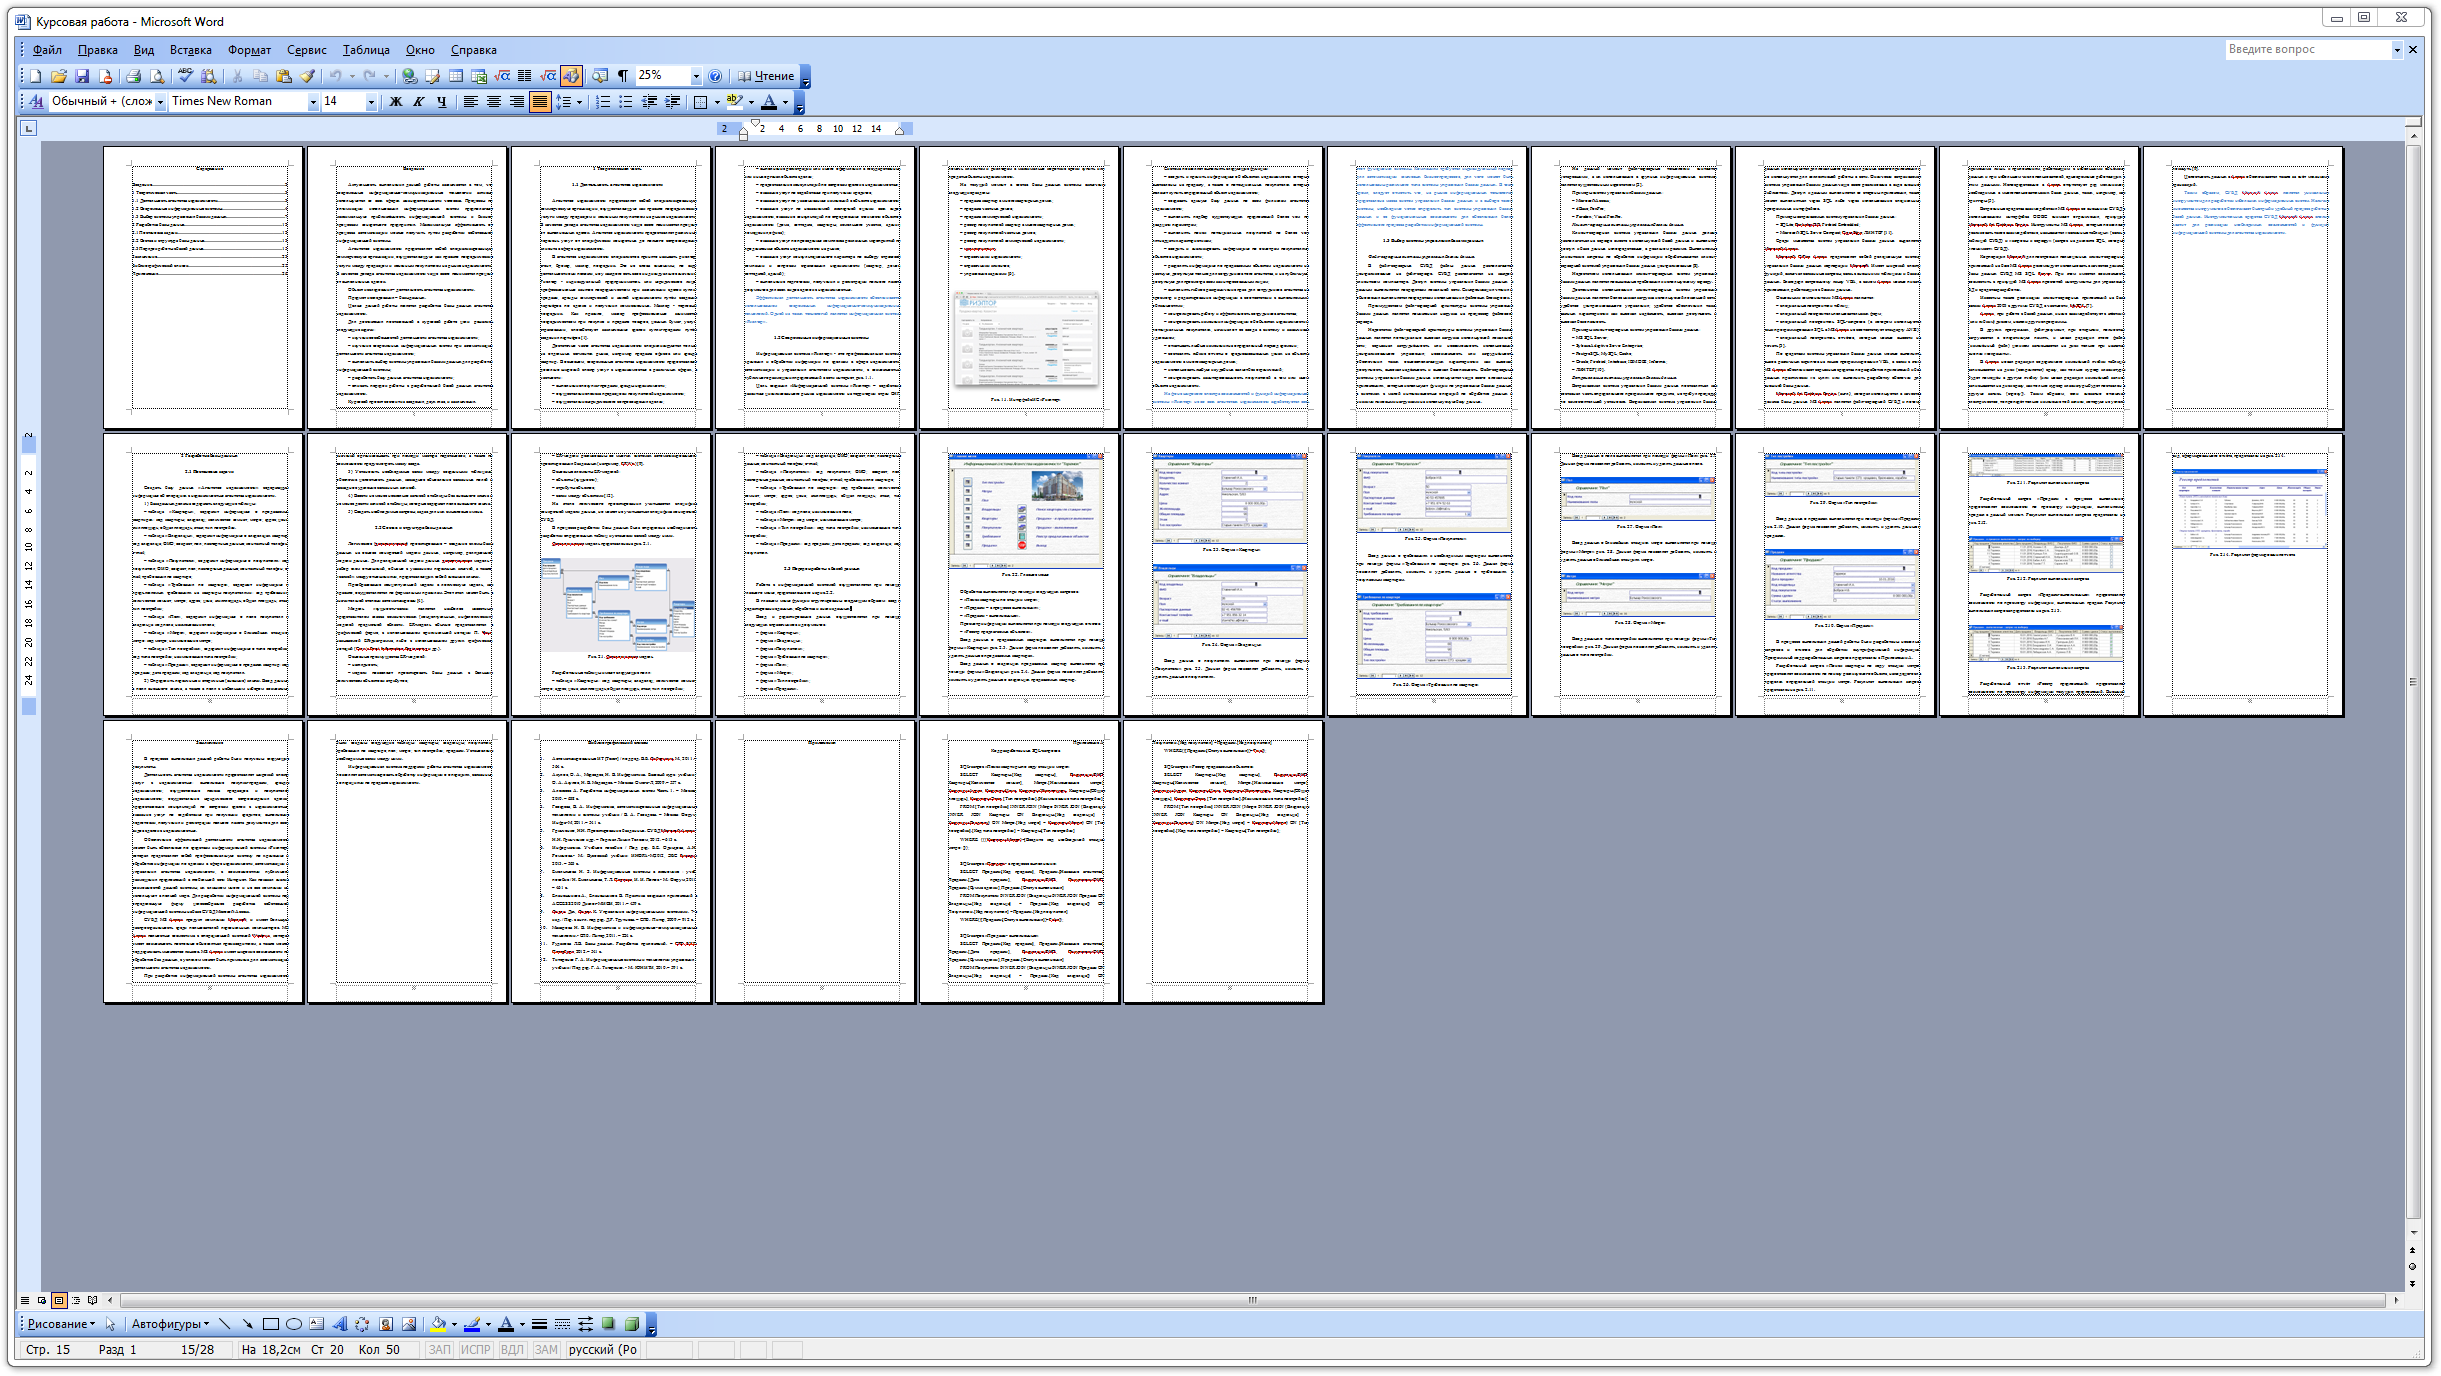
Task: Click the Чтение reading mode button
Action: (766, 76)
